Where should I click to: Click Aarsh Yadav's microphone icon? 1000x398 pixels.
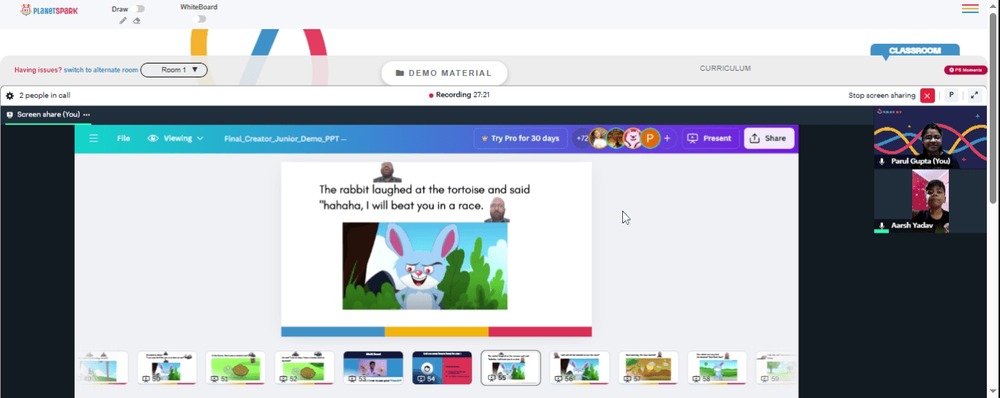[881, 226]
